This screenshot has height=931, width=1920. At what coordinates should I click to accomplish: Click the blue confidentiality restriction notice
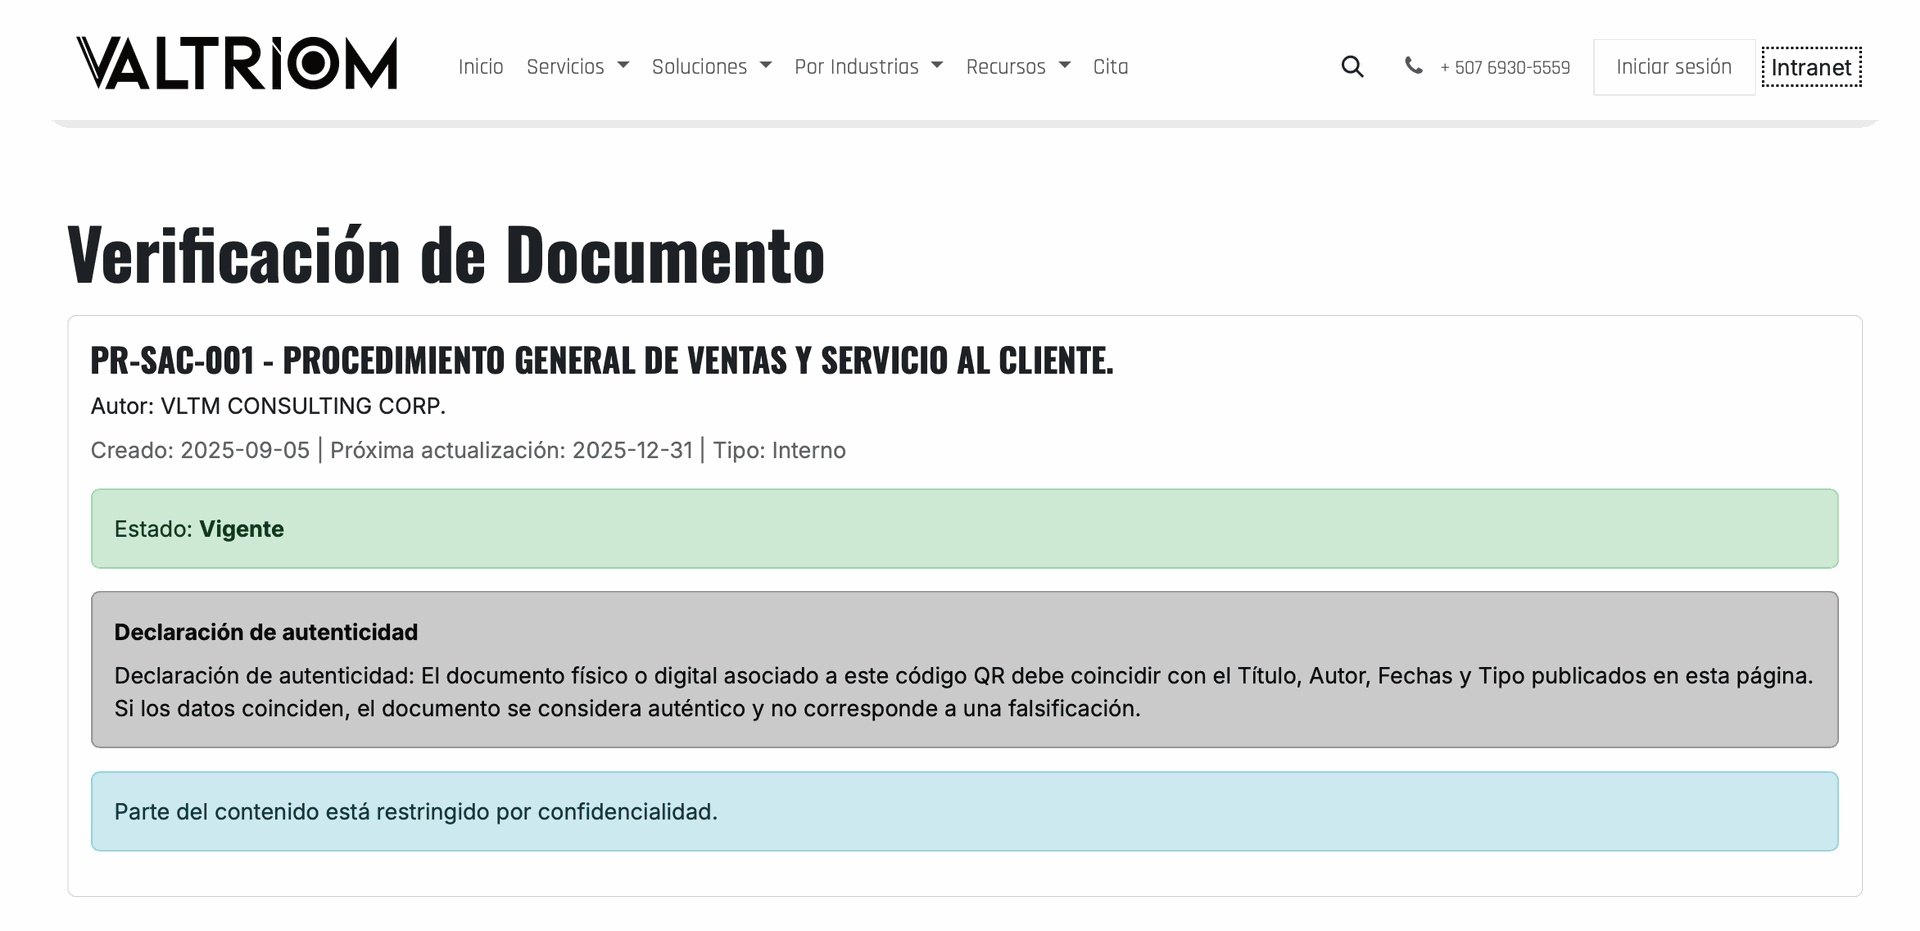click(x=964, y=812)
